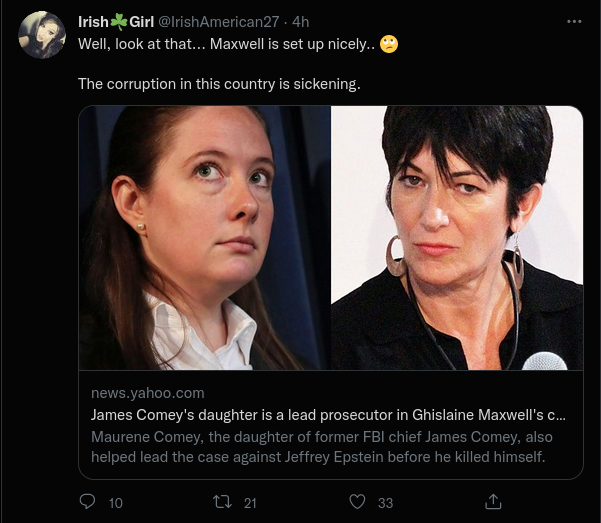Open the 4h timestamp link

coord(301,21)
